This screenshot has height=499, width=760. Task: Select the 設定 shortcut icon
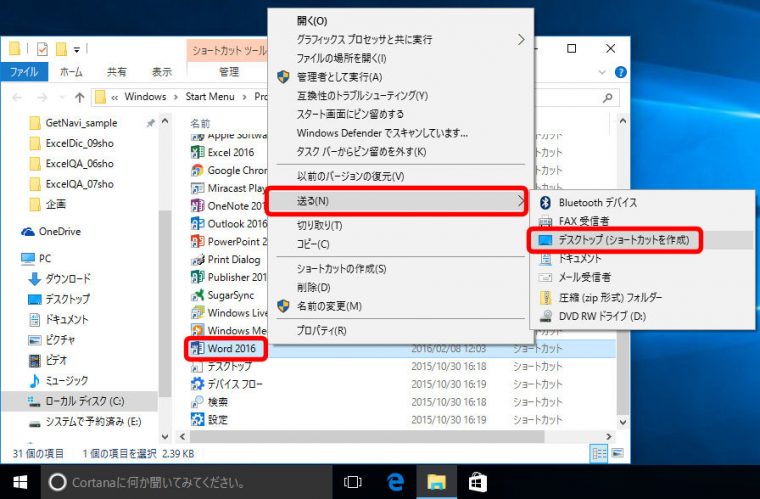point(197,420)
